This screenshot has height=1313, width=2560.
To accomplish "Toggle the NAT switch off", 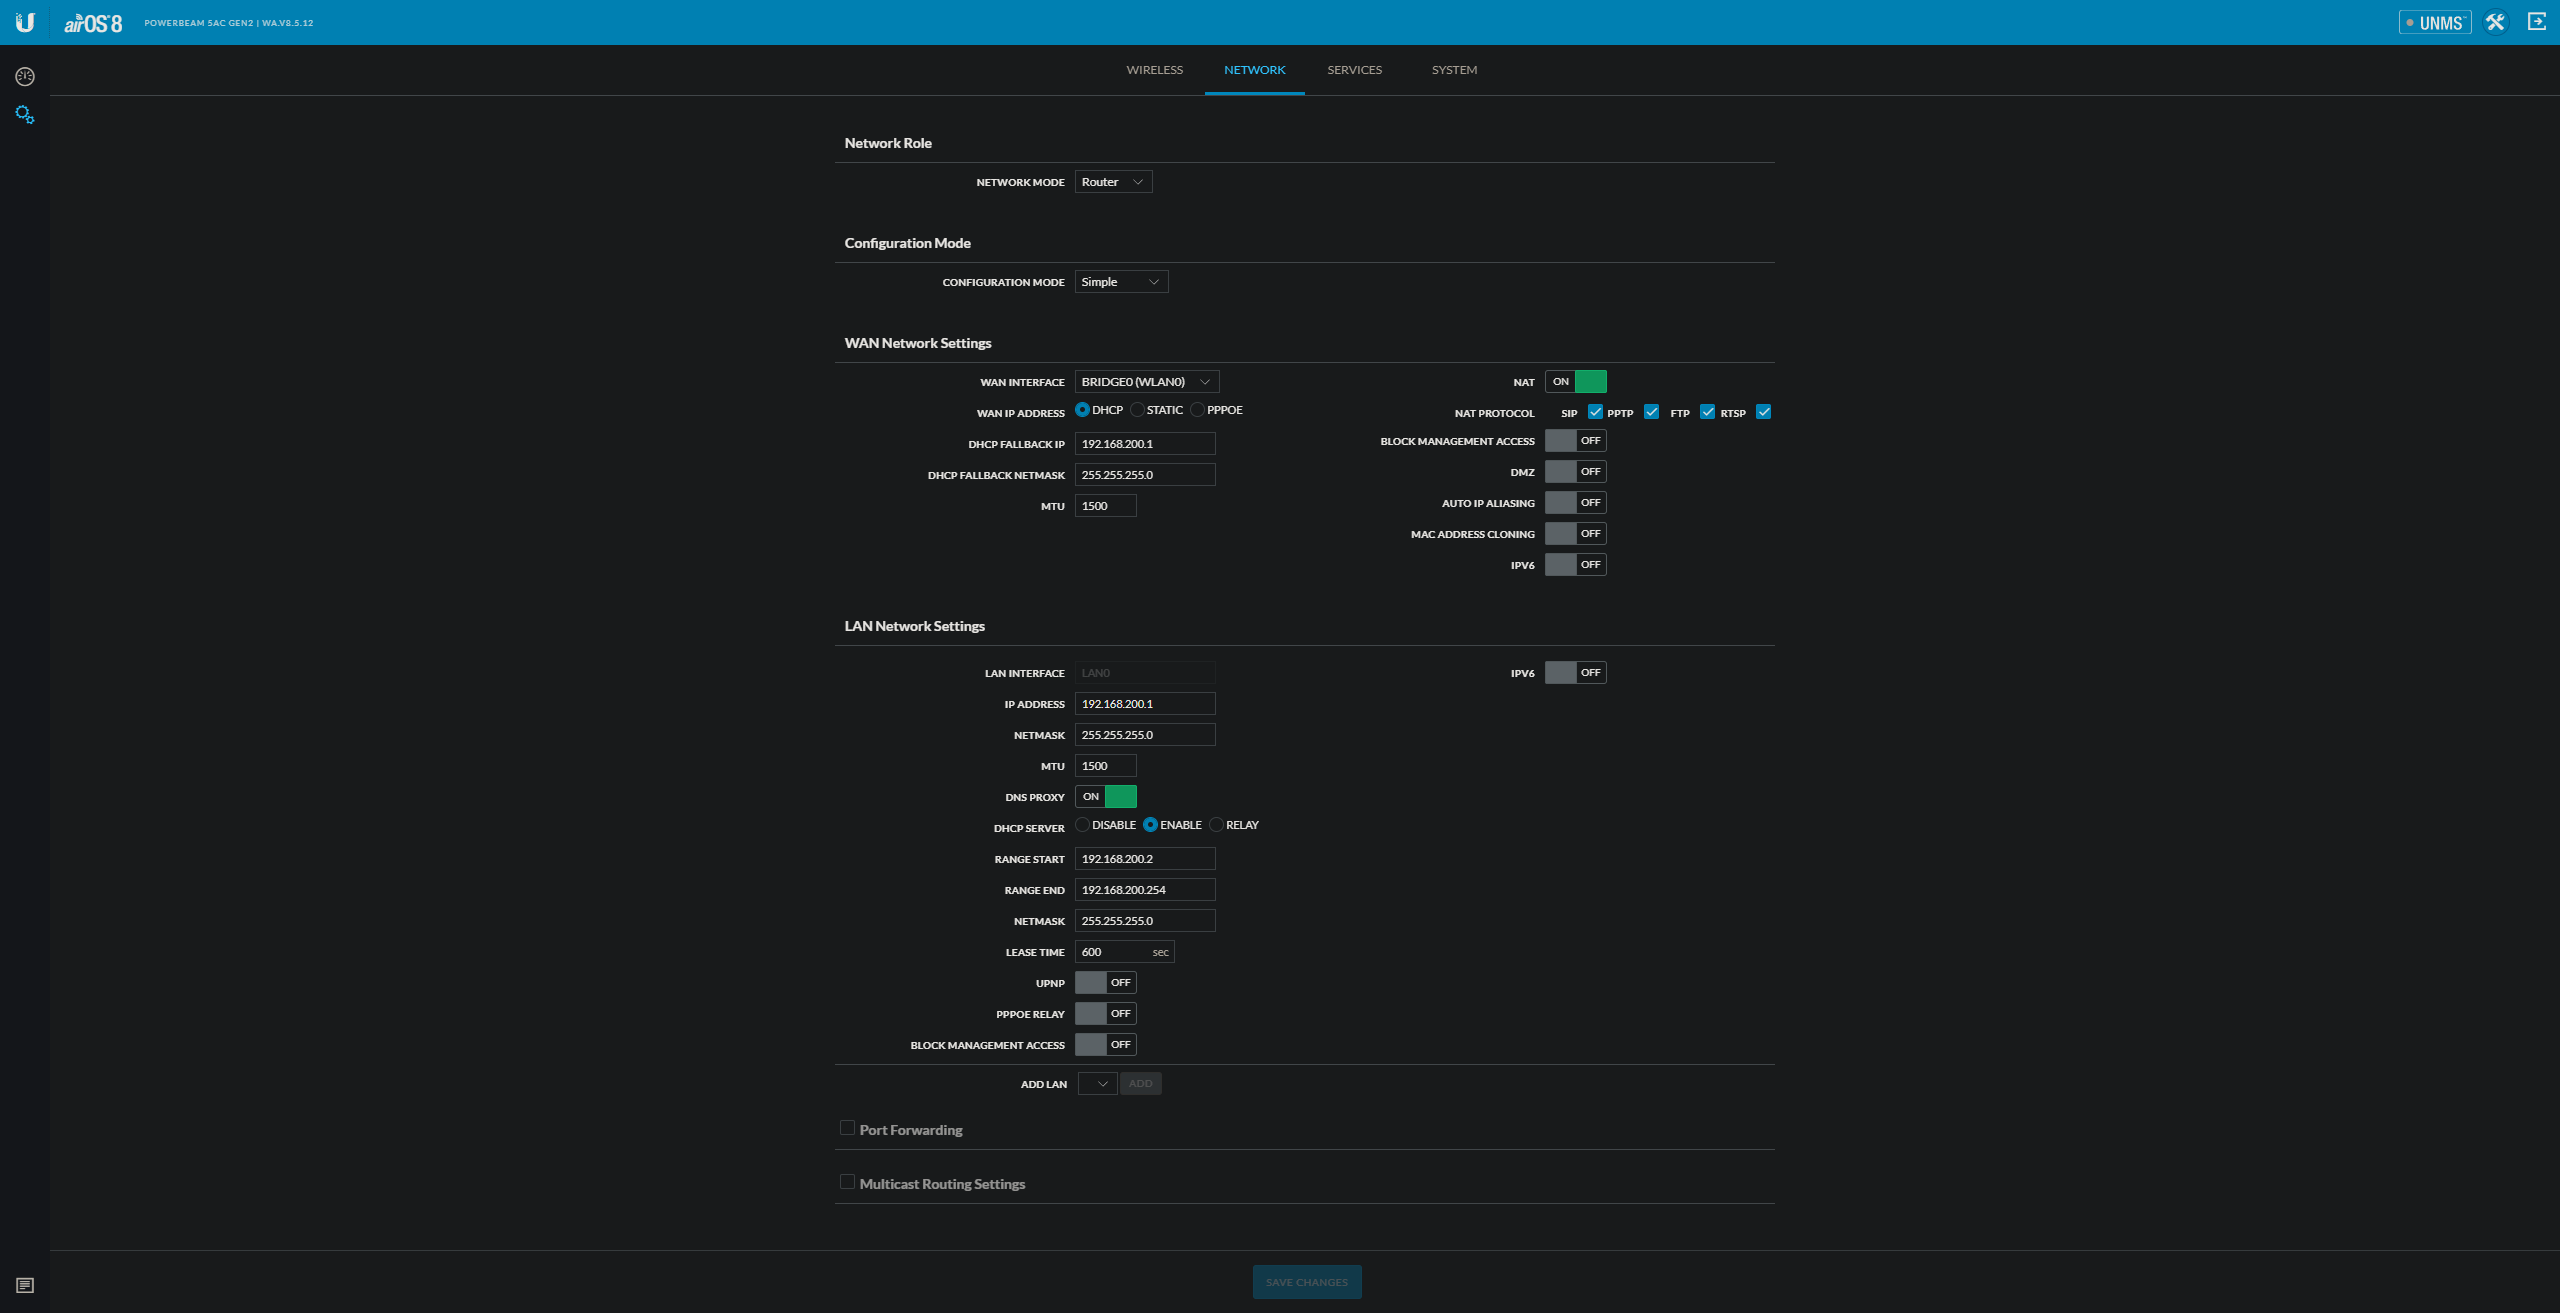I will [1575, 381].
